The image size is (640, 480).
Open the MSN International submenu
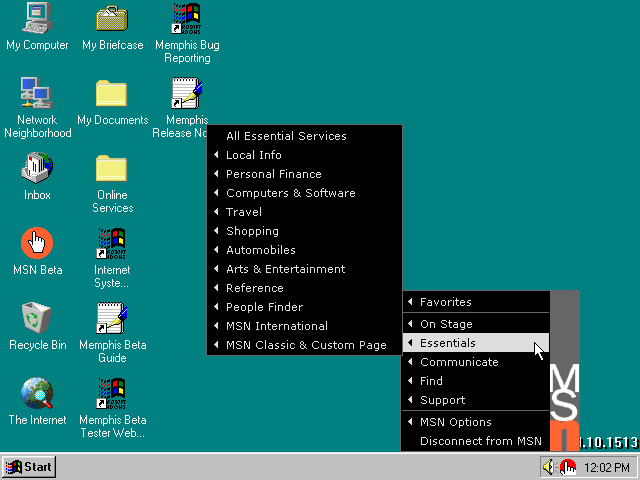(x=304, y=326)
